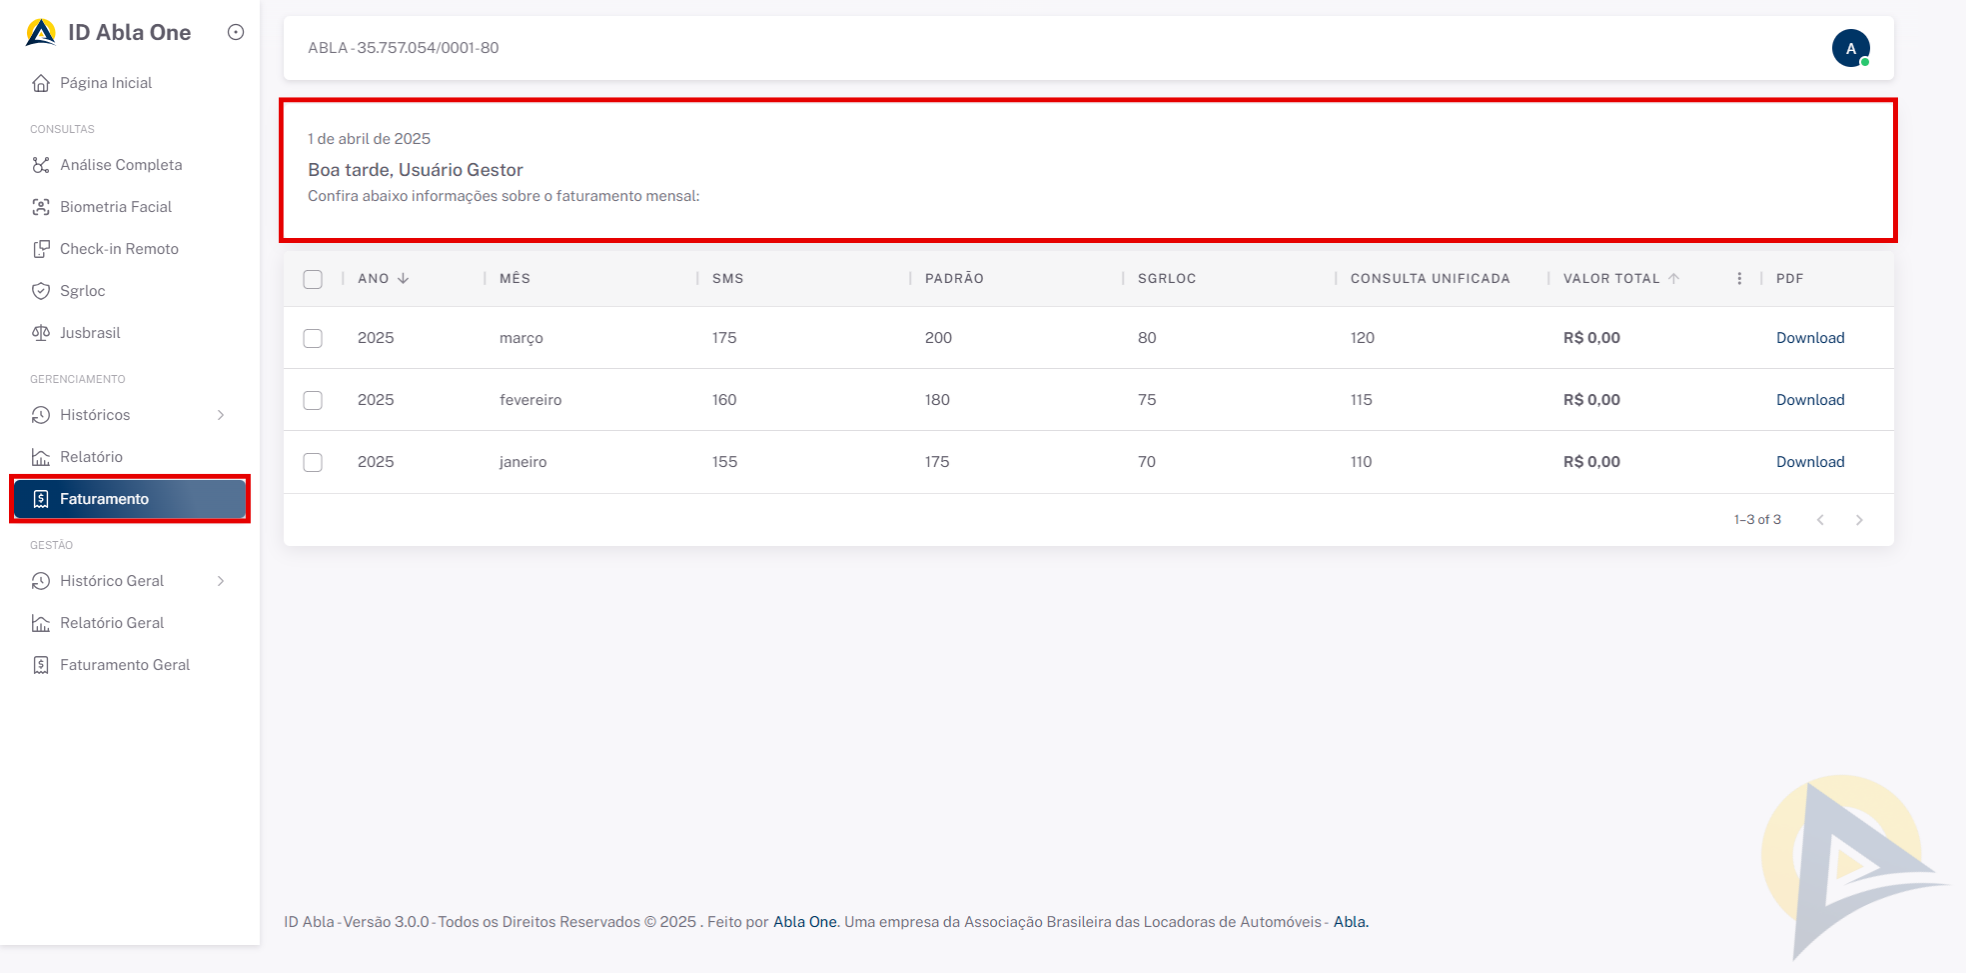This screenshot has width=1968, height=973.
Task: Click the Biometria Facial face icon
Action: [41, 207]
